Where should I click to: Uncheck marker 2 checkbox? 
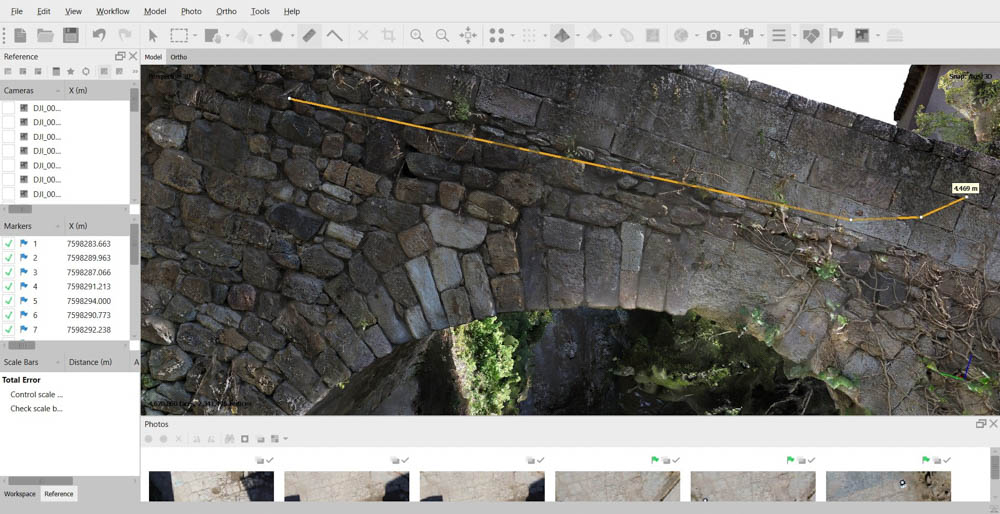pos(8,258)
